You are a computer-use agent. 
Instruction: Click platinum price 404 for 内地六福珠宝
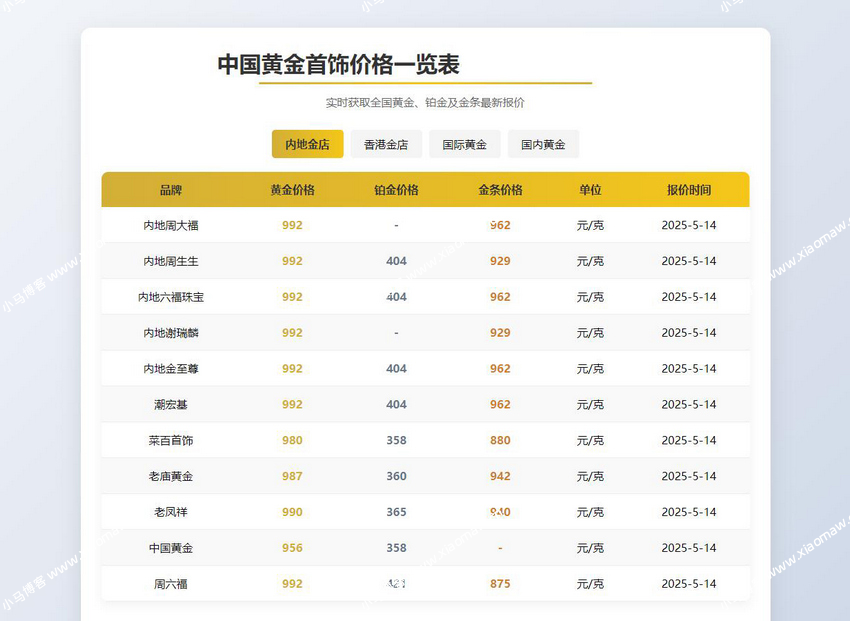click(x=396, y=297)
